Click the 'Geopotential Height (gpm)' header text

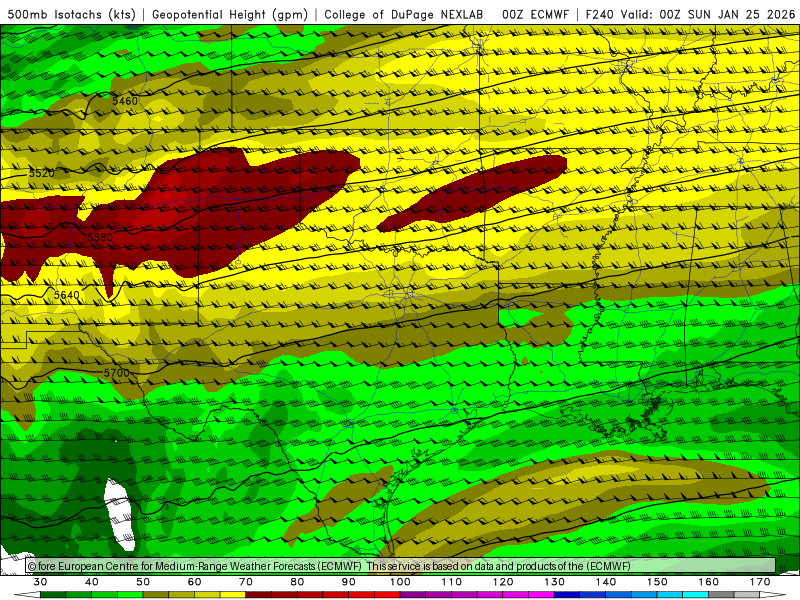(230, 14)
